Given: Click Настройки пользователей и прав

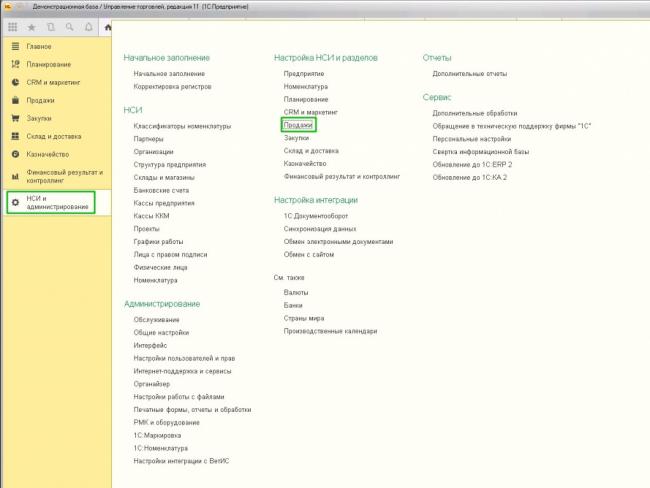Looking at the screenshot, I should coord(184,358).
